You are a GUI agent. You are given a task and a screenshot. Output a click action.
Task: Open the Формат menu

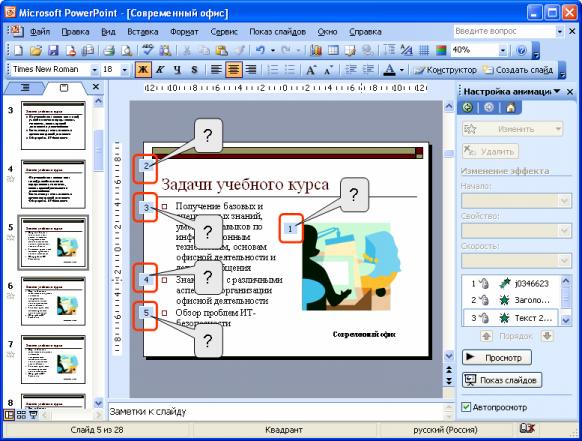tap(184, 32)
